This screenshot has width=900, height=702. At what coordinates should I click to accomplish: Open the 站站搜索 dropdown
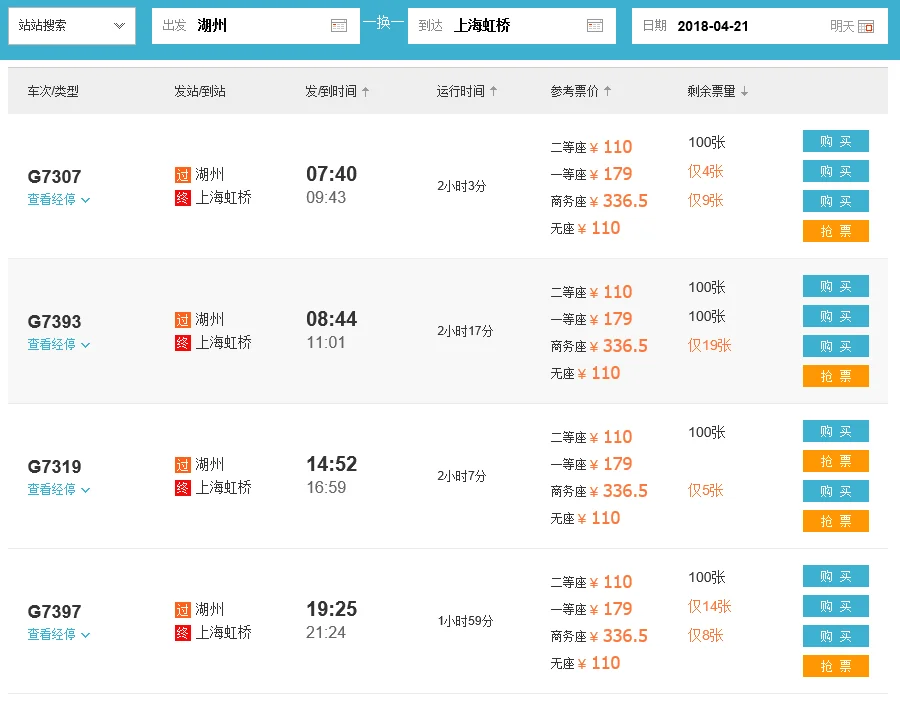click(x=71, y=25)
